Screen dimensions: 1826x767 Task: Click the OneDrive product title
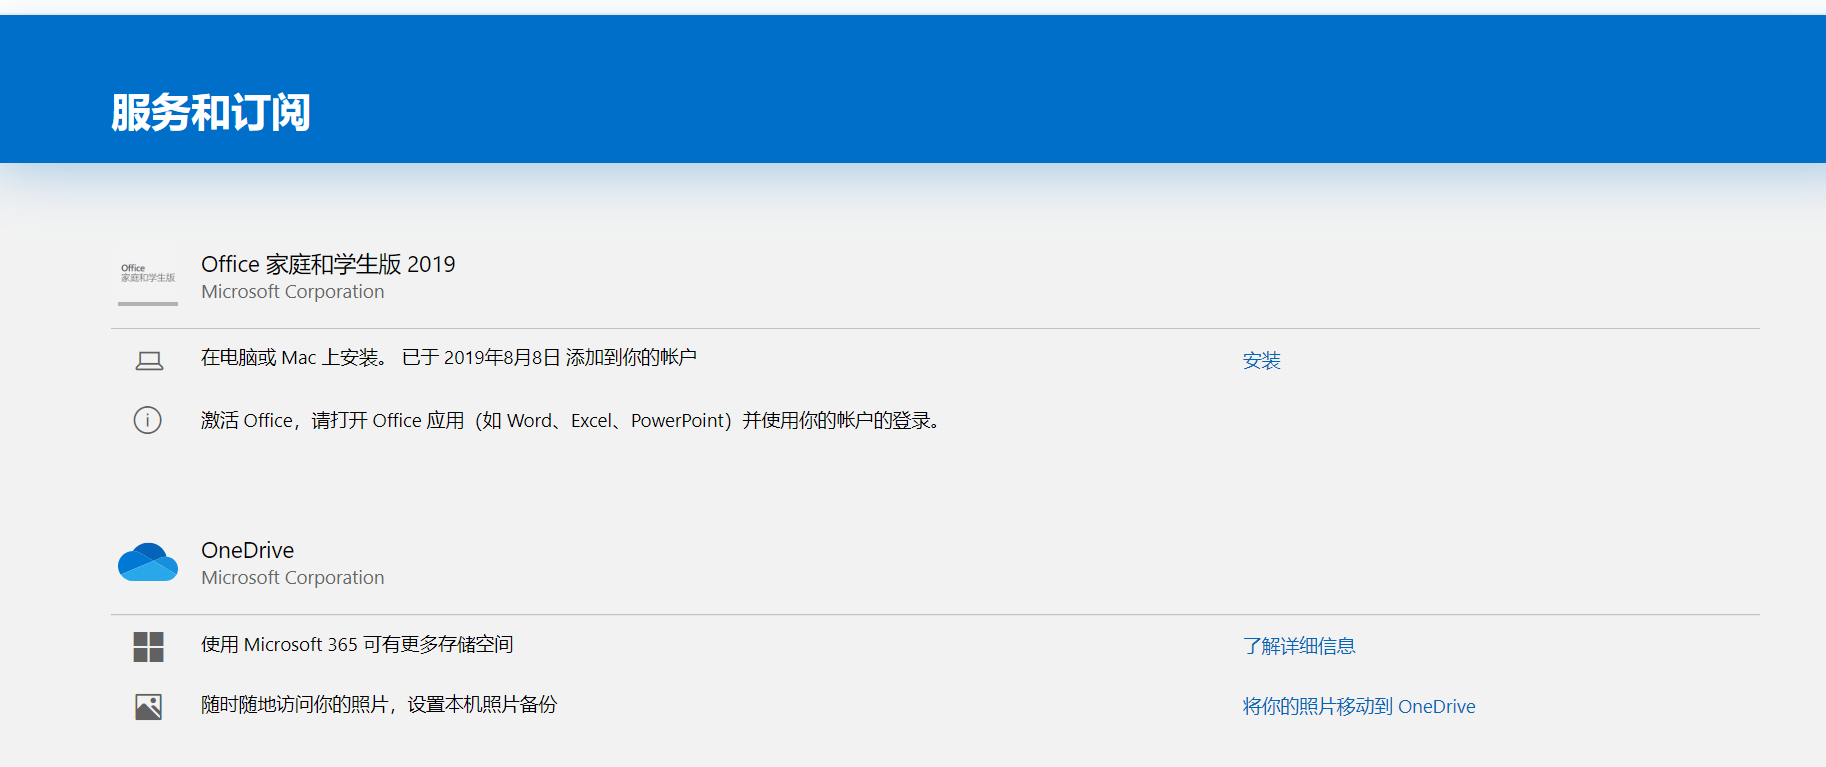[x=248, y=550]
